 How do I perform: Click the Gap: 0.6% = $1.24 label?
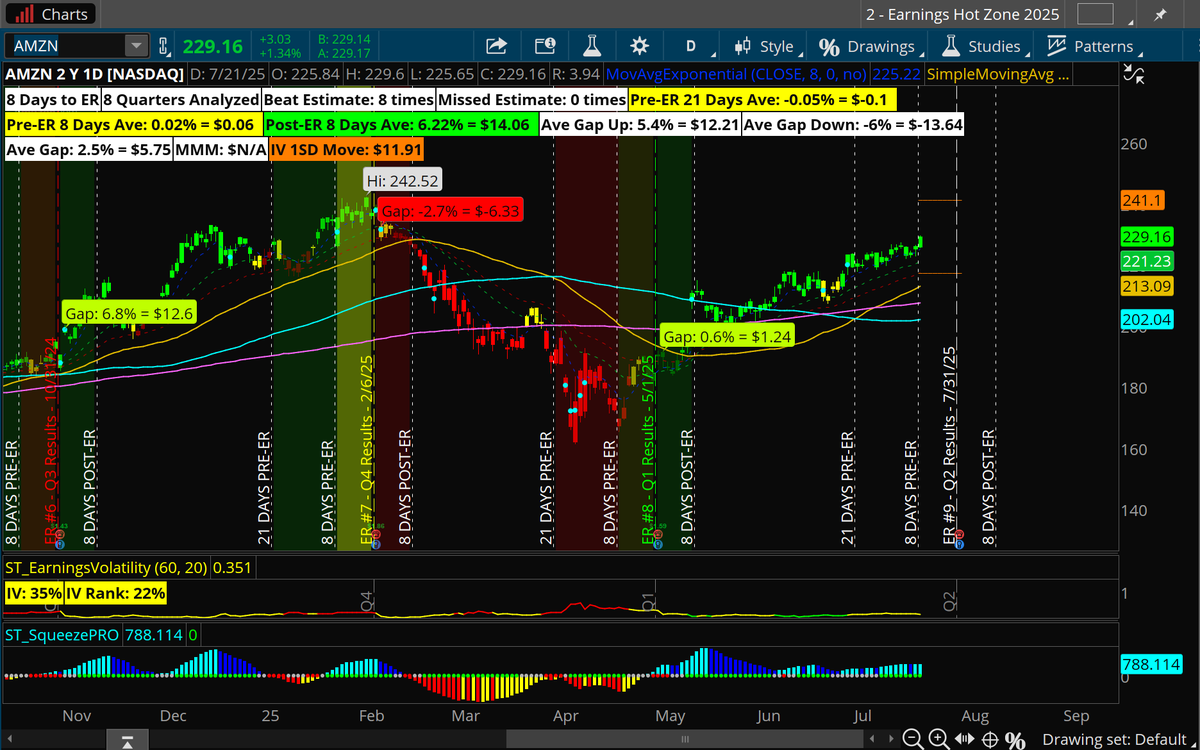coord(727,336)
